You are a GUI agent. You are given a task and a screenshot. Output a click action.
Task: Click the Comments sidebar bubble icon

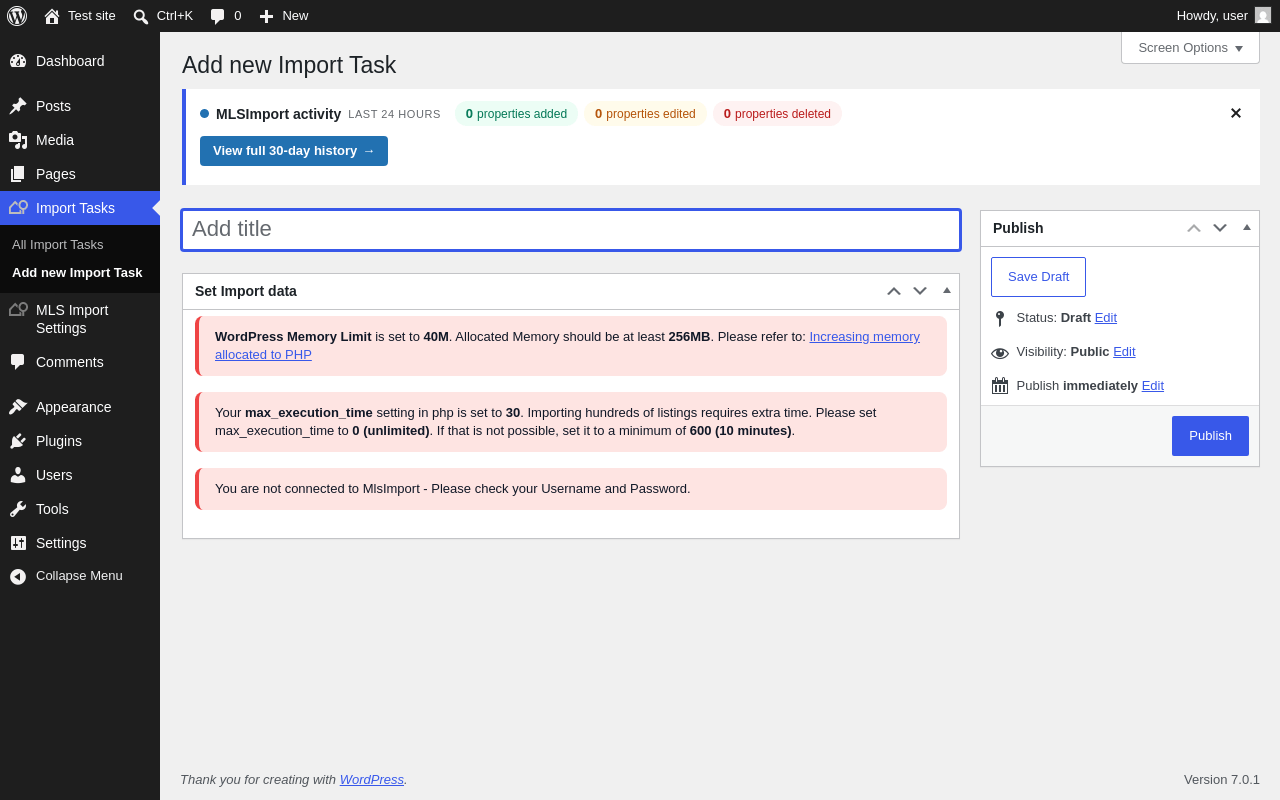click(18, 362)
